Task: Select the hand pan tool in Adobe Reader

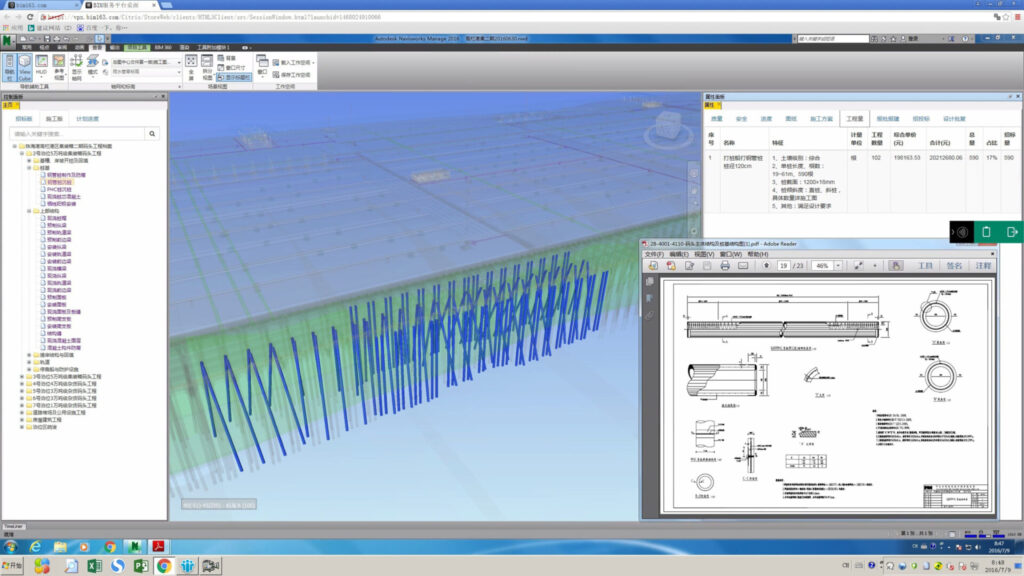Action: (x=896, y=266)
